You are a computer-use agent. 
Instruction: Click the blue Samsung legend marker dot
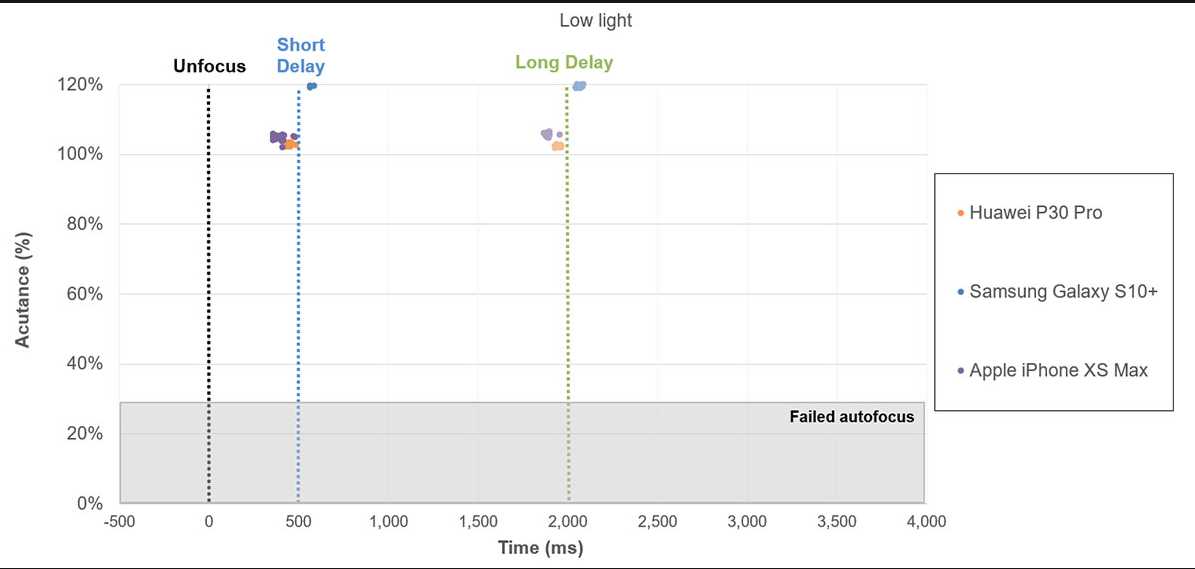[961, 292]
